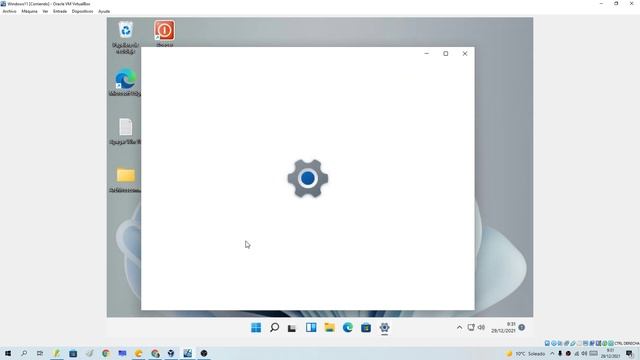Open the Máquina menu
Screen dimensions: 640x360
(29, 11)
